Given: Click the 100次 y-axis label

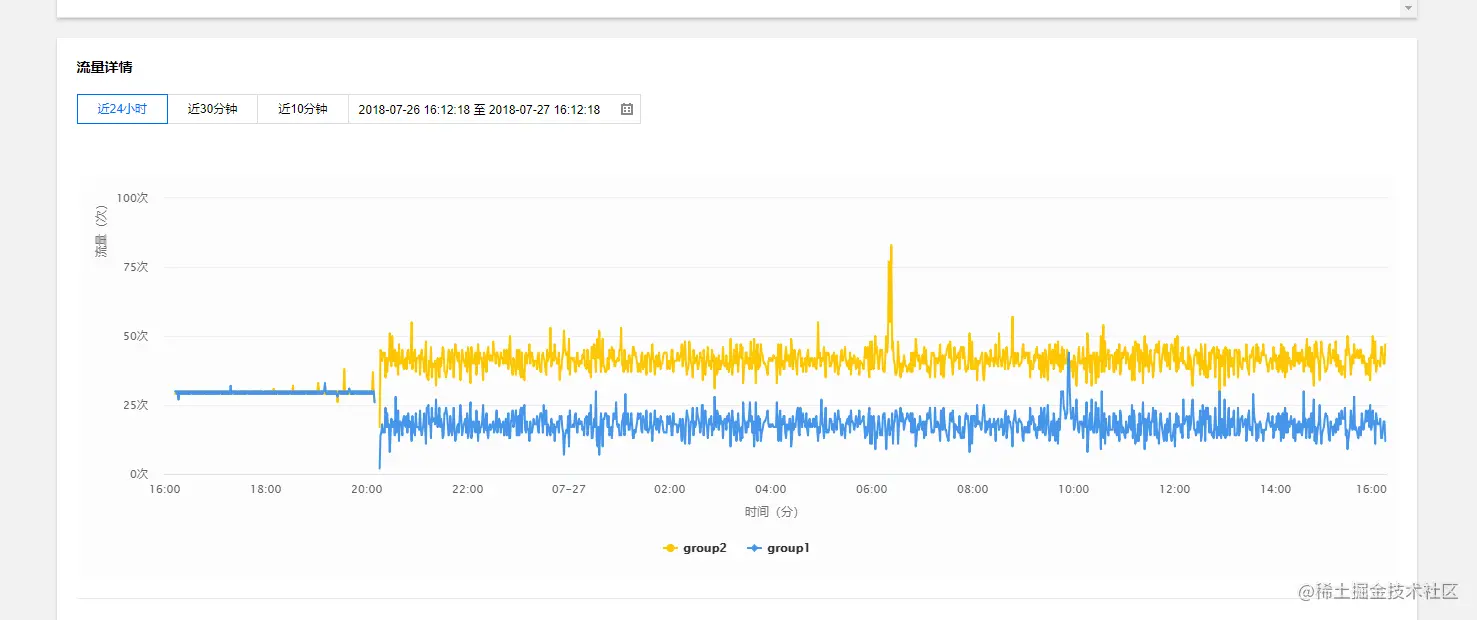Looking at the screenshot, I should tap(132, 198).
